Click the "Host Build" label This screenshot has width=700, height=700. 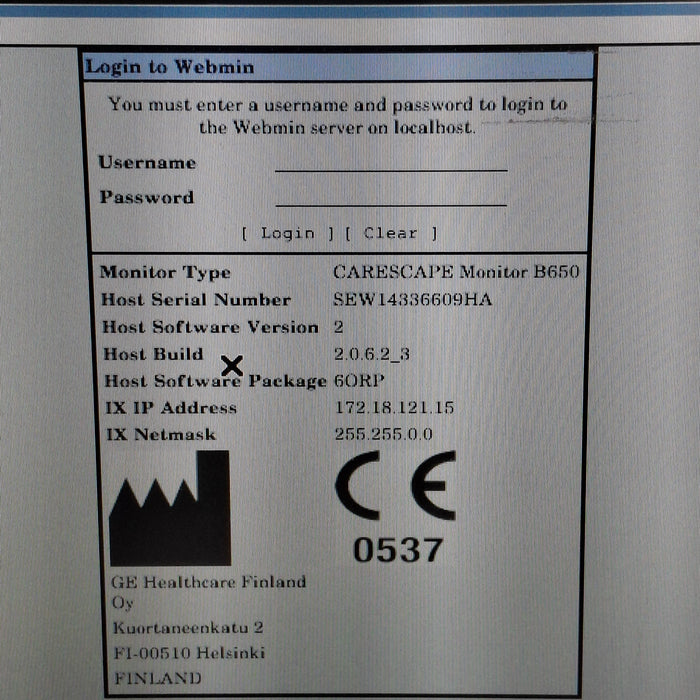(153, 354)
